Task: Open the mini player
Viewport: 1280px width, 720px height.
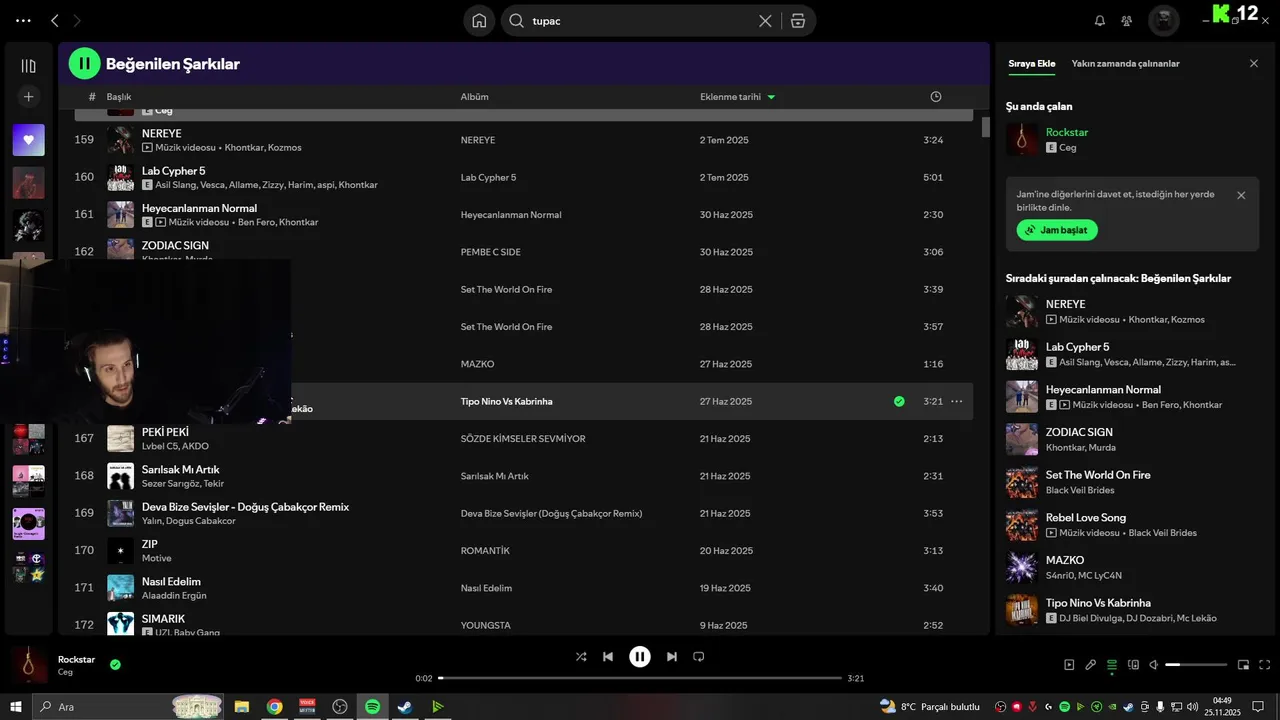Action: (x=1244, y=664)
